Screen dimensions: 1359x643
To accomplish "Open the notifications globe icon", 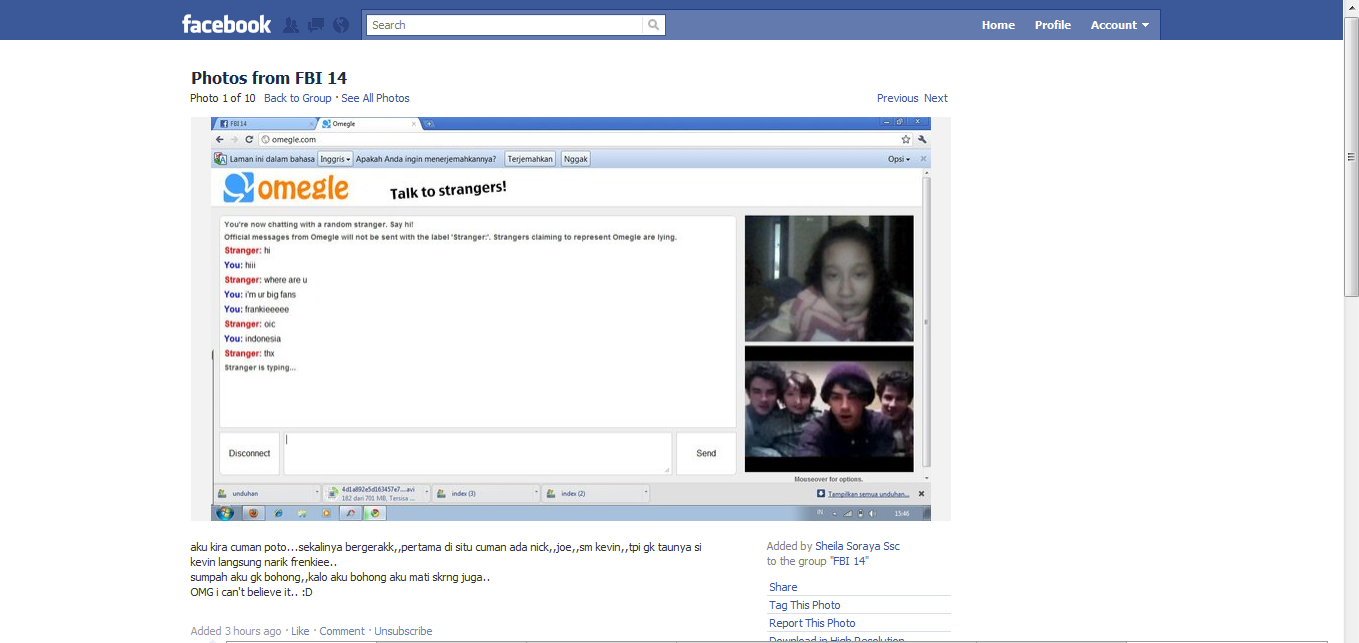I will [341, 25].
